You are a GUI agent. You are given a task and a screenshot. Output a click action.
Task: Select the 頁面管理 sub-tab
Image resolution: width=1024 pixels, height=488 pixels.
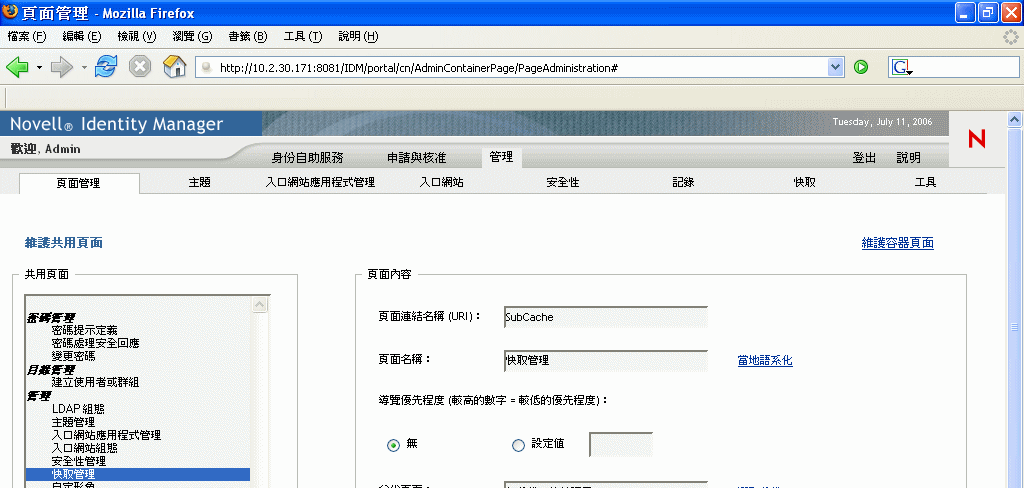[x=79, y=184]
